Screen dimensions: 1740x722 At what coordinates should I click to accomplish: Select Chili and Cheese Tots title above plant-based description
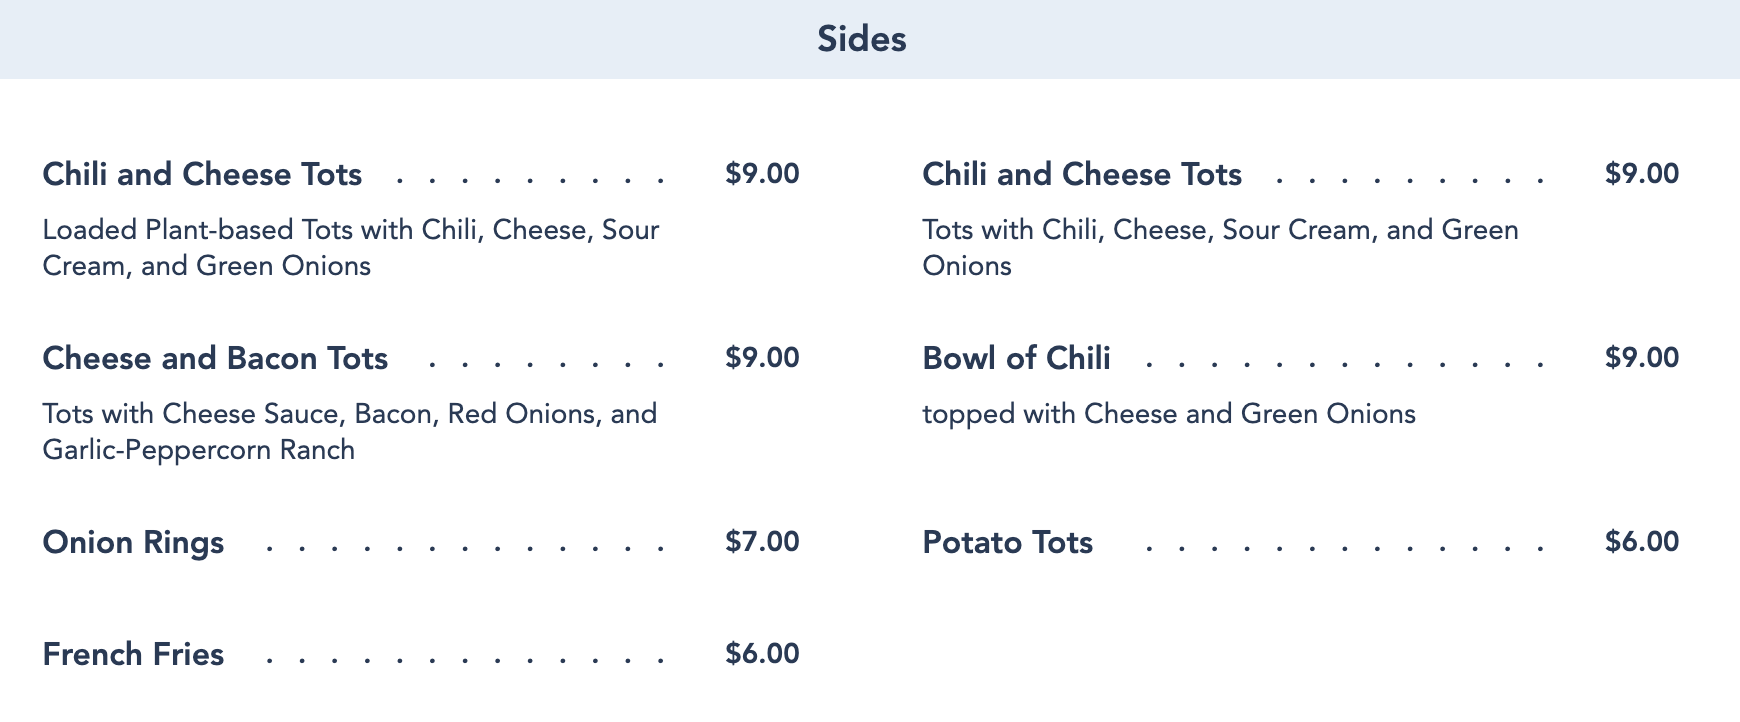pyautogui.click(x=202, y=174)
